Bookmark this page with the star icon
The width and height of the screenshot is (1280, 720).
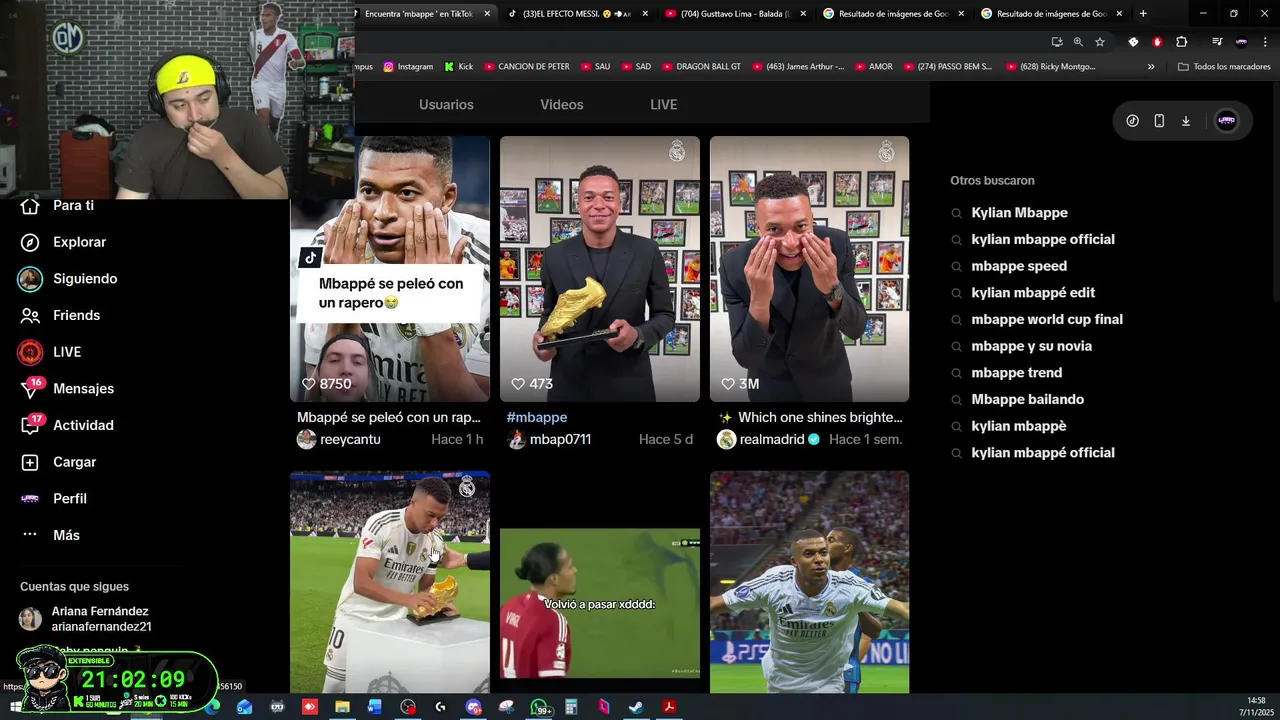(x=1100, y=42)
